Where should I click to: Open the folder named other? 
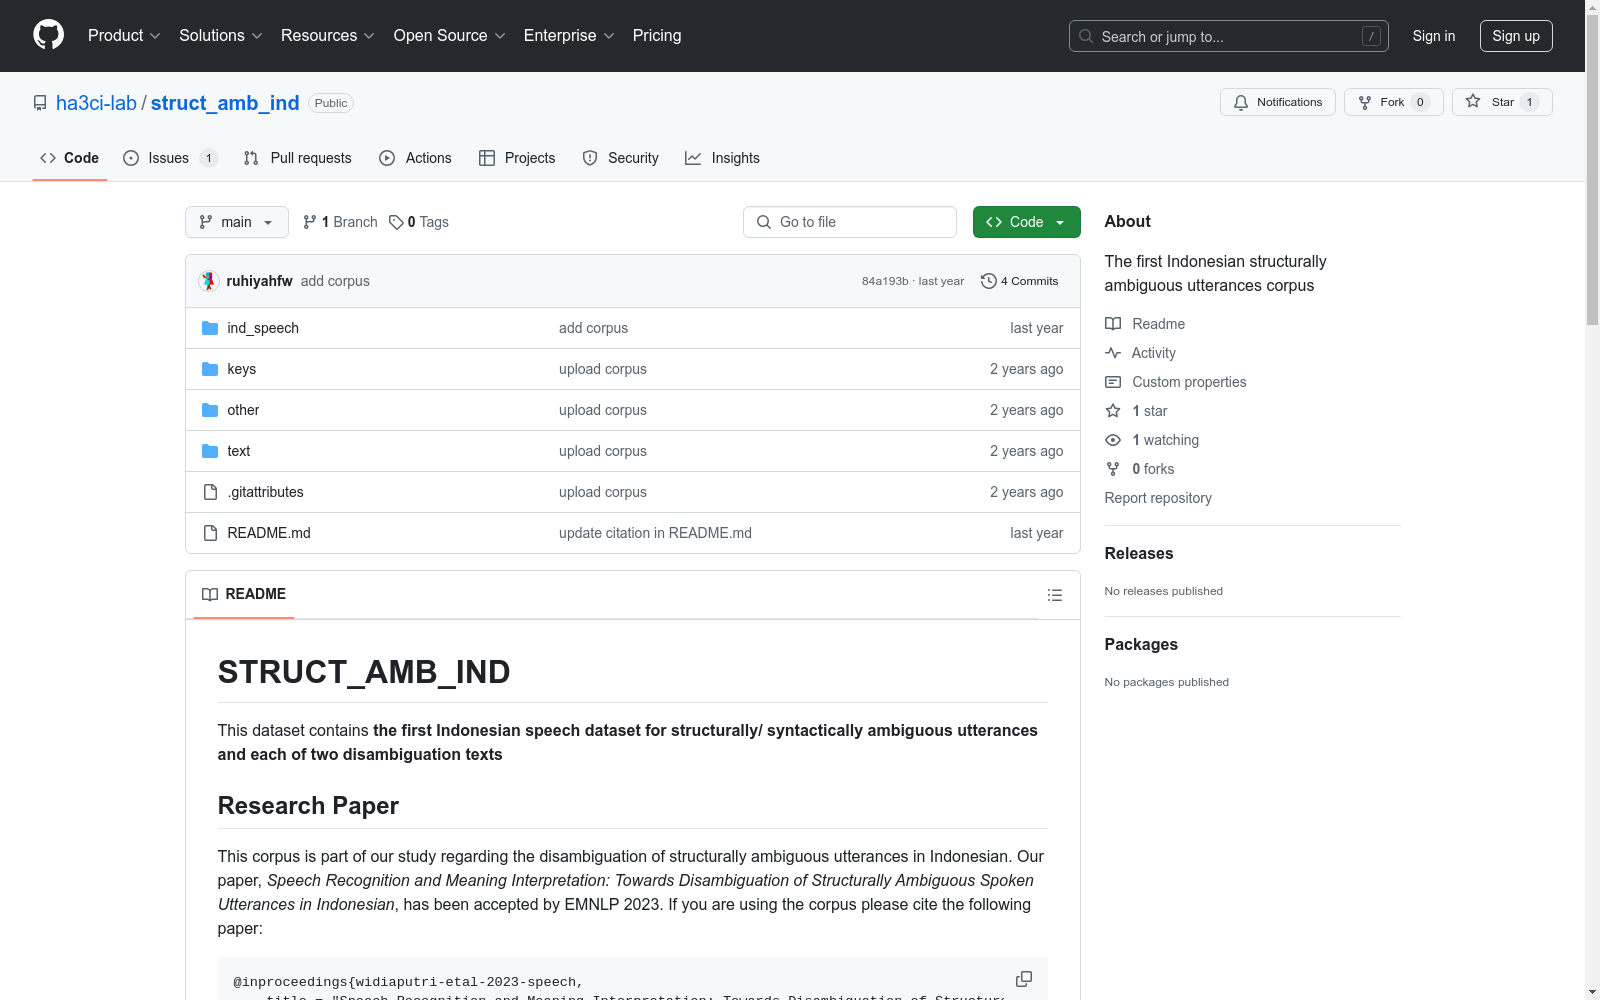point(243,410)
